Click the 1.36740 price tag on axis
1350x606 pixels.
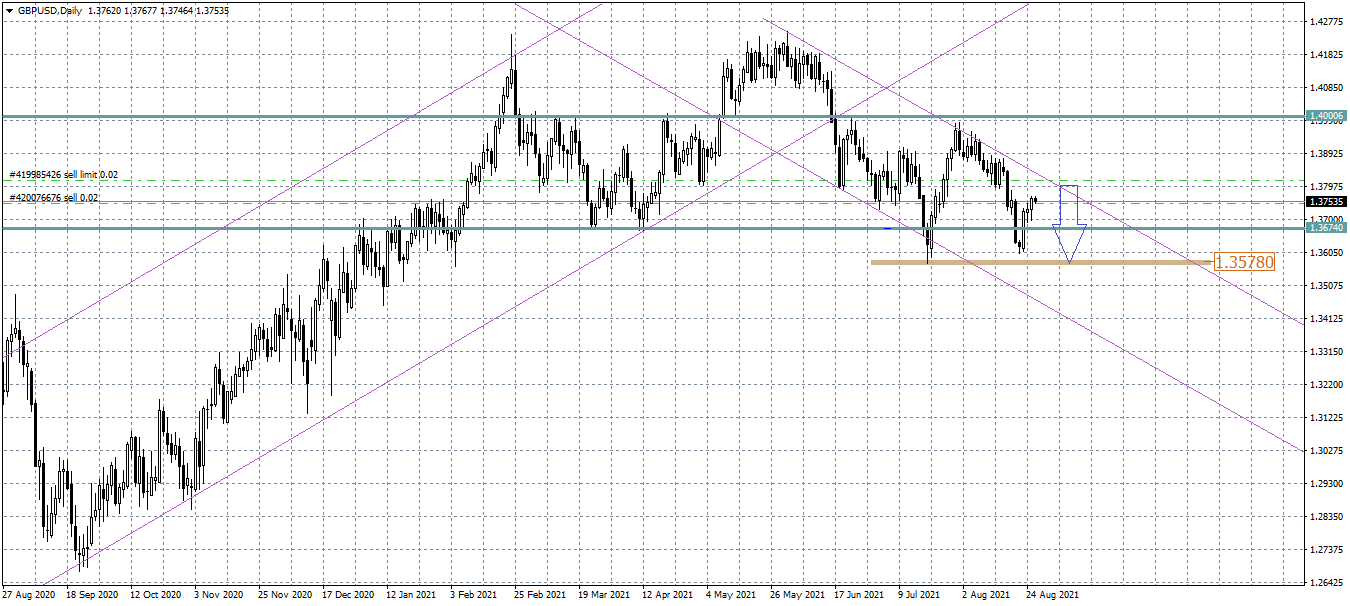click(x=1327, y=228)
